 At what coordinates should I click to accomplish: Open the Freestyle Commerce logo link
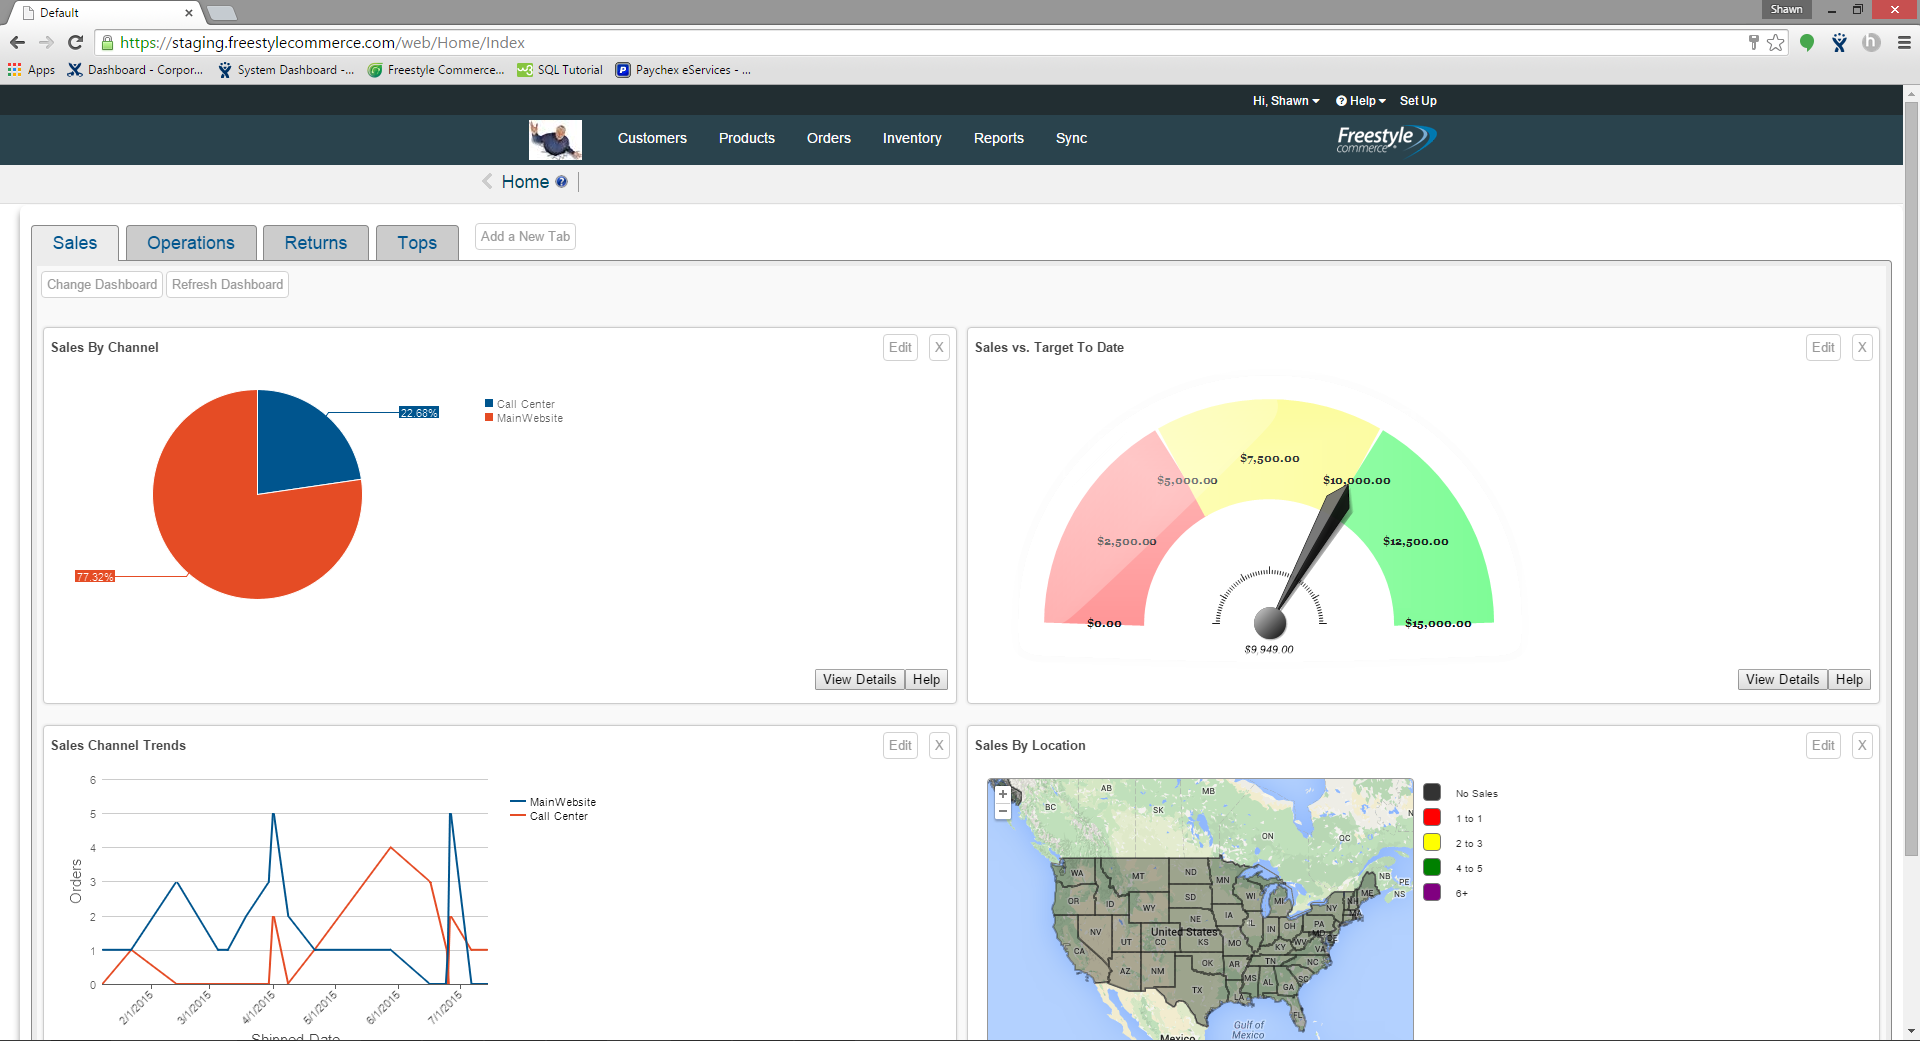1385,140
